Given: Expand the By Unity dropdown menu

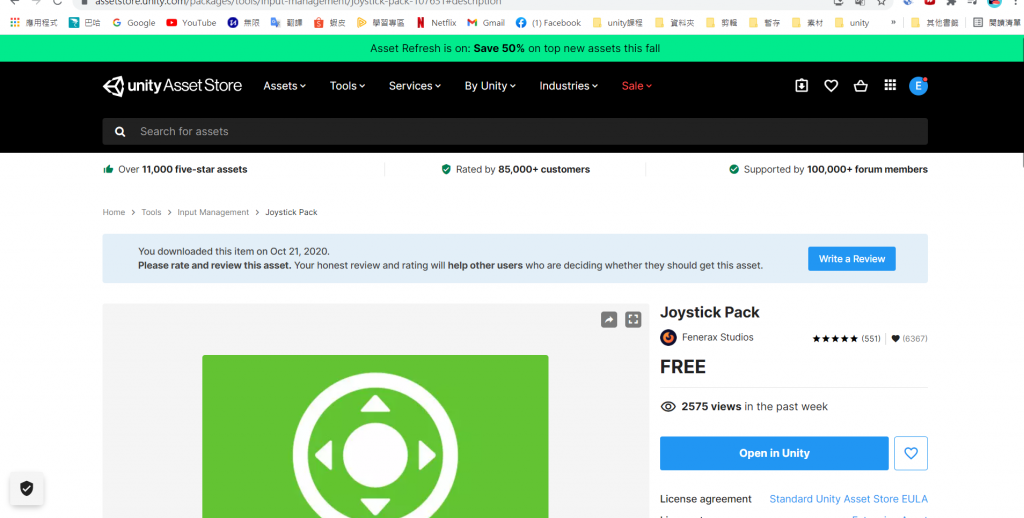Looking at the screenshot, I should point(490,86).
